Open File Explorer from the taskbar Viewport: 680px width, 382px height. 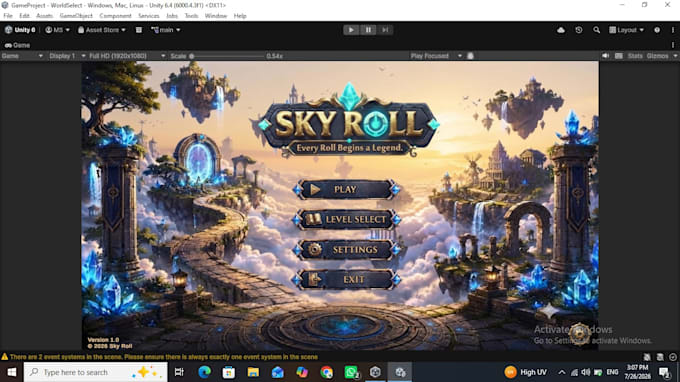pos(253,372)
